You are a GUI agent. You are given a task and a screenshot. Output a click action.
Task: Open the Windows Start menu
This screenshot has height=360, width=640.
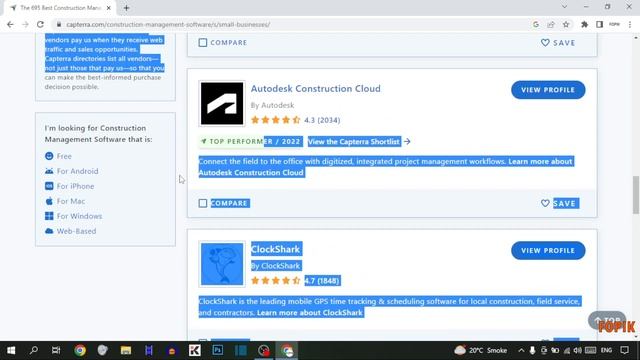[x=11, y=350]
